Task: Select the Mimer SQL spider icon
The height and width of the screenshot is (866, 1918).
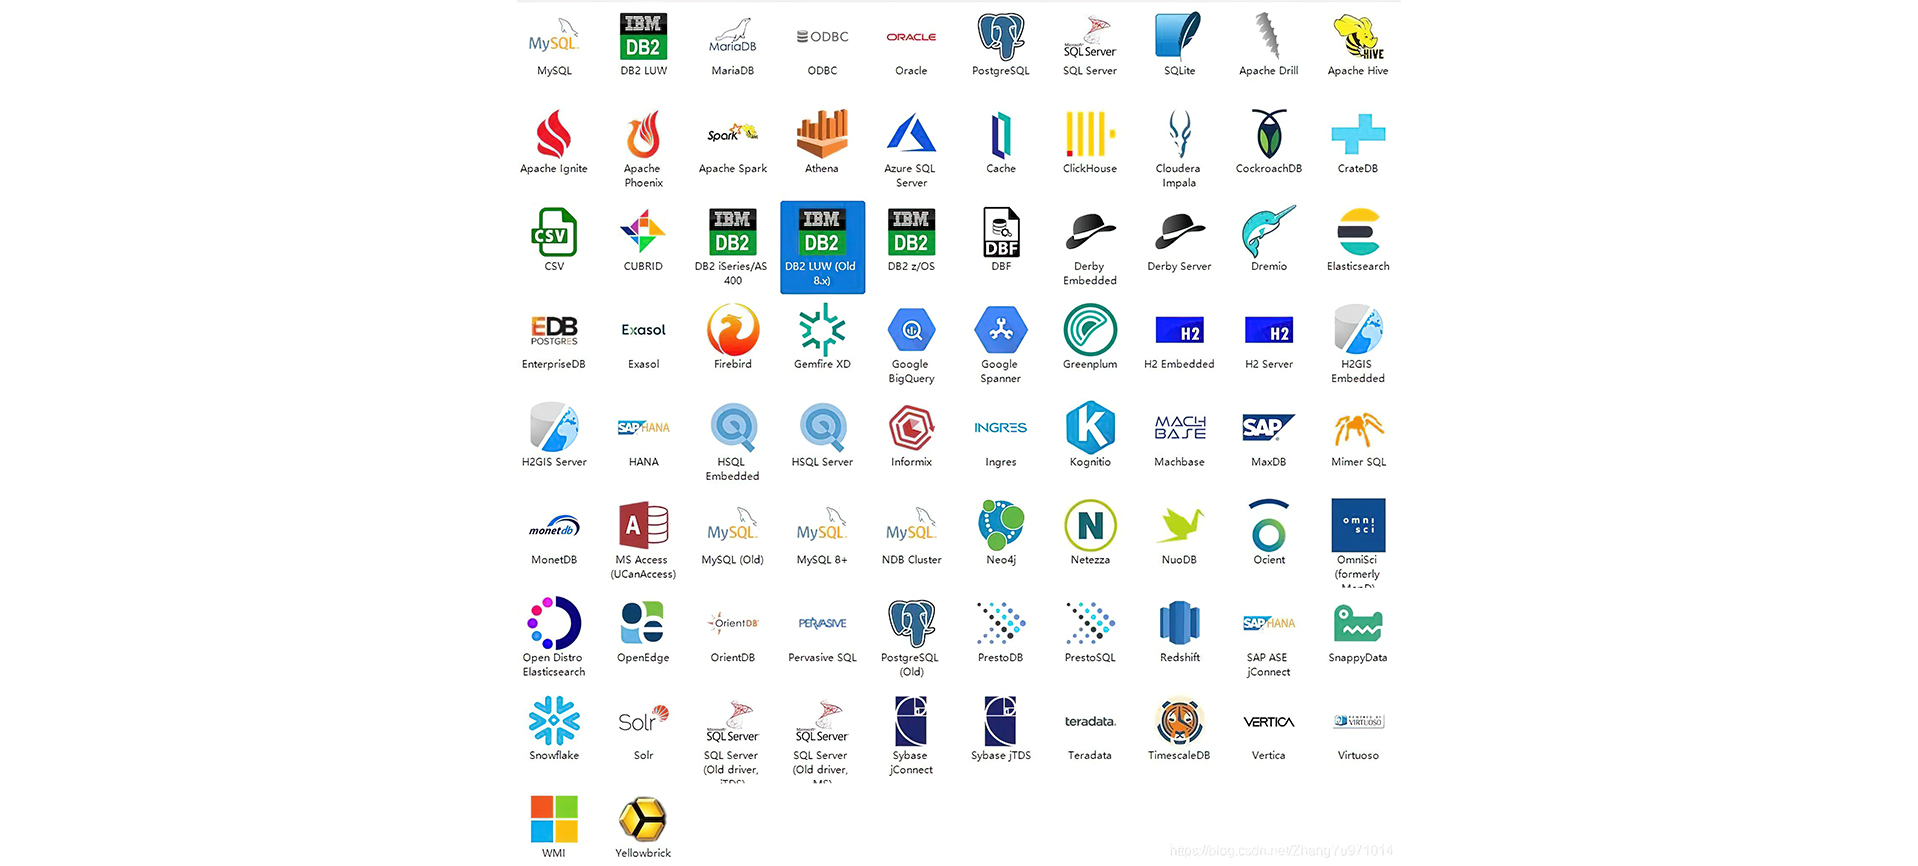Action: 1358,429
